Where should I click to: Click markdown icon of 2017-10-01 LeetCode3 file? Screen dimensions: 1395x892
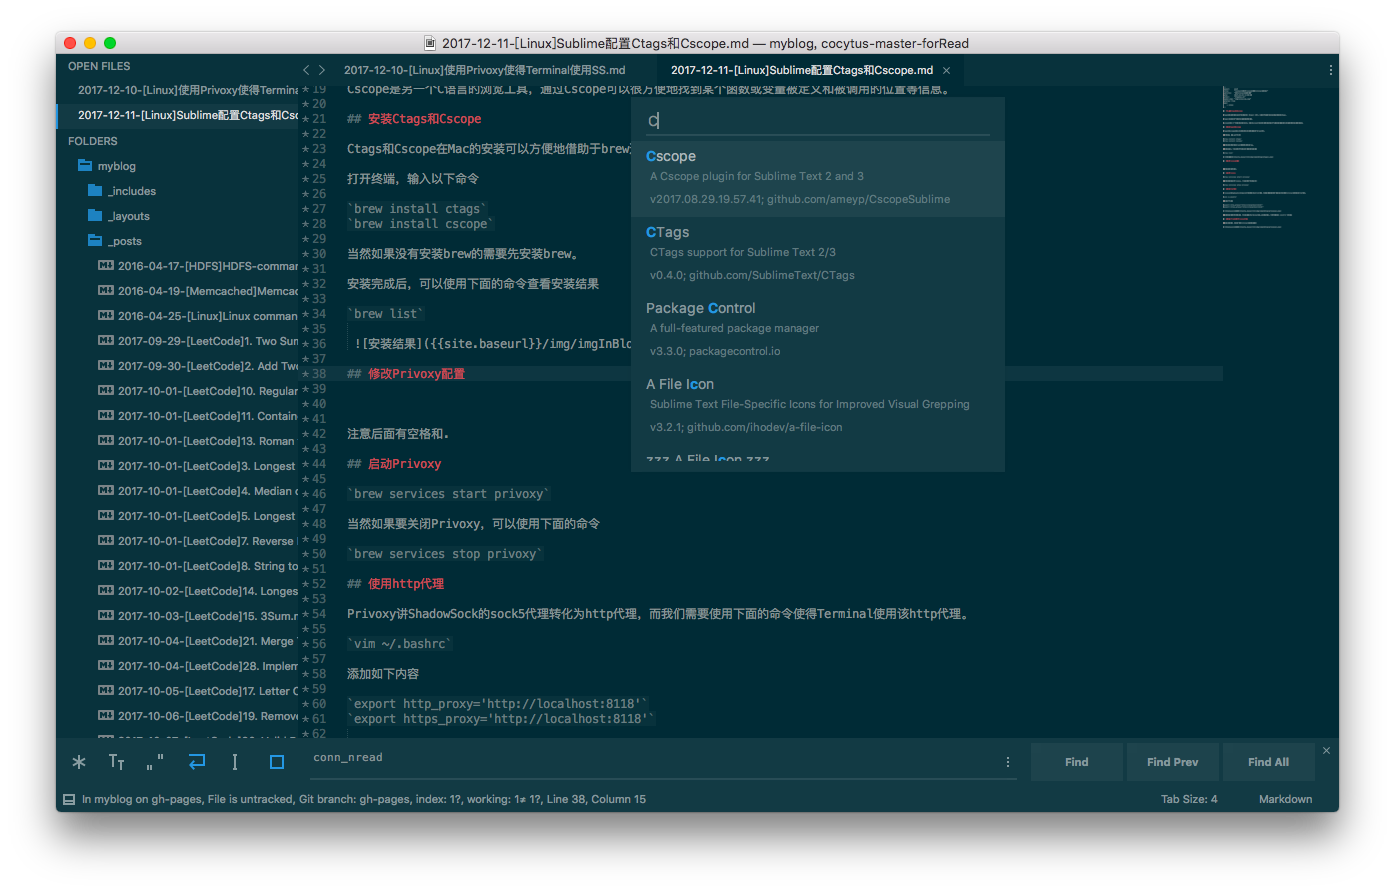106,466
